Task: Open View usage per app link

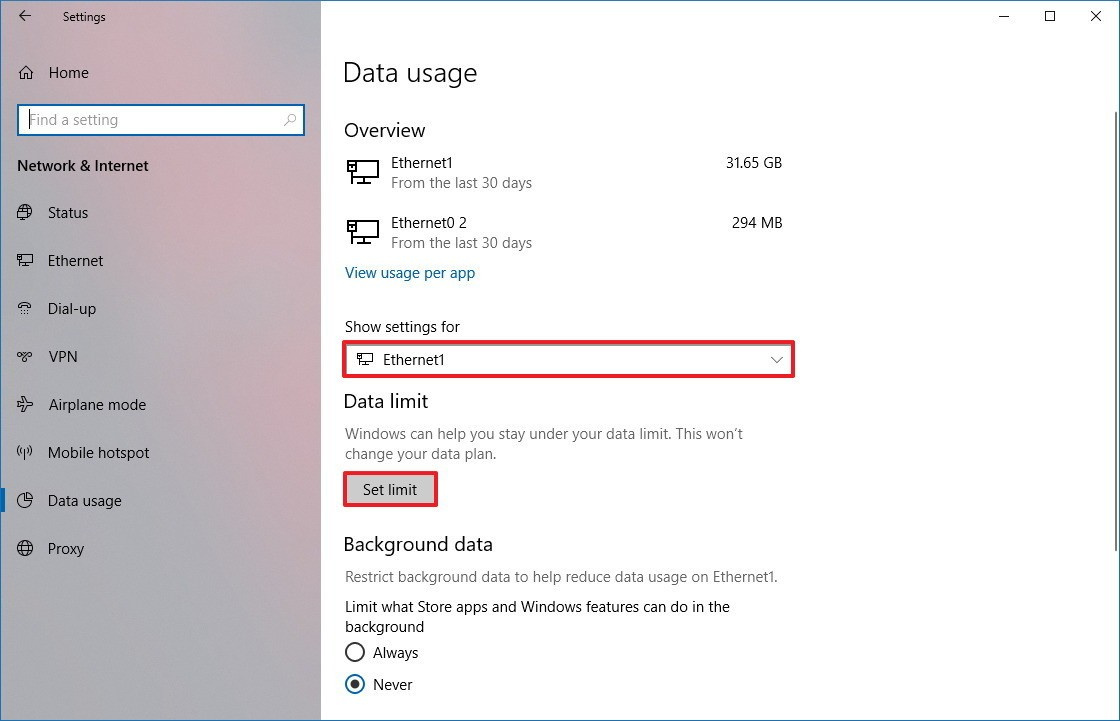Action: point(410,273)
